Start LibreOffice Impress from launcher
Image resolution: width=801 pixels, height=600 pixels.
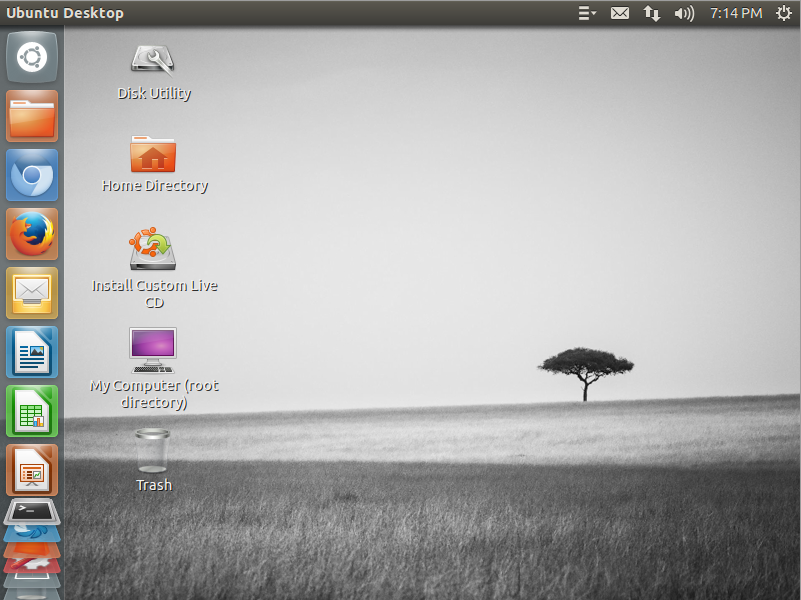pyautogui.click(x=32, y=470)
